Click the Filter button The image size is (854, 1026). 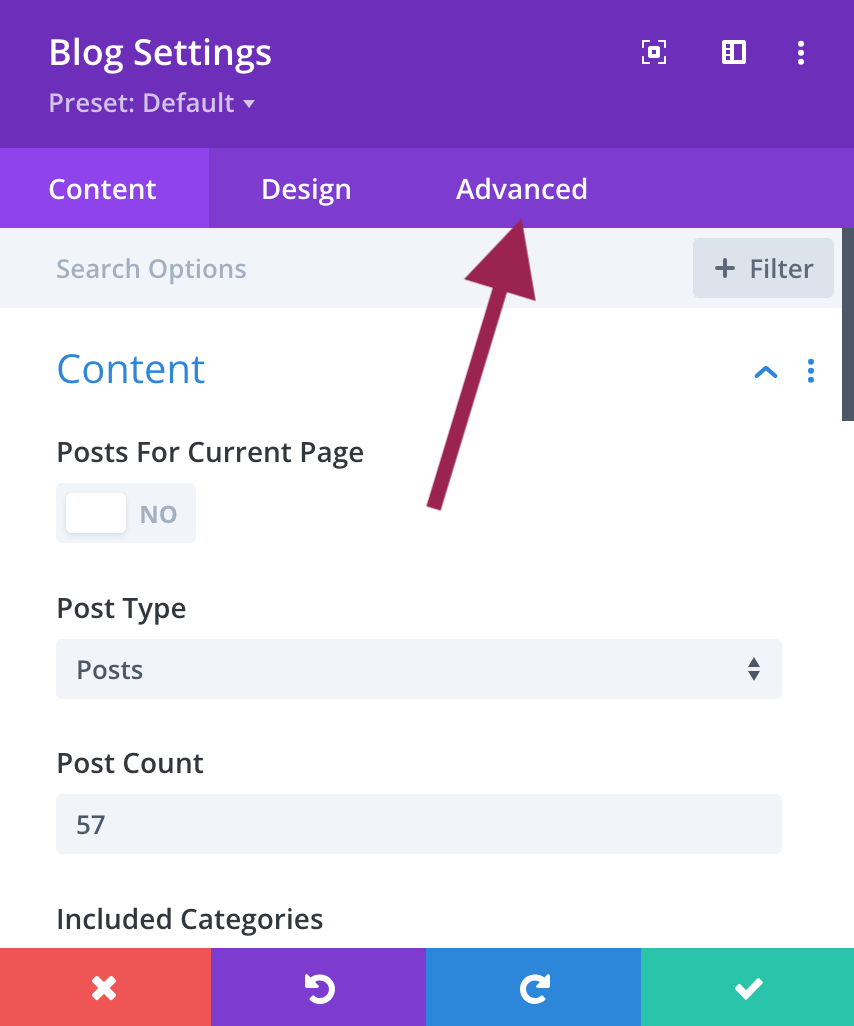tap(763, 268)
